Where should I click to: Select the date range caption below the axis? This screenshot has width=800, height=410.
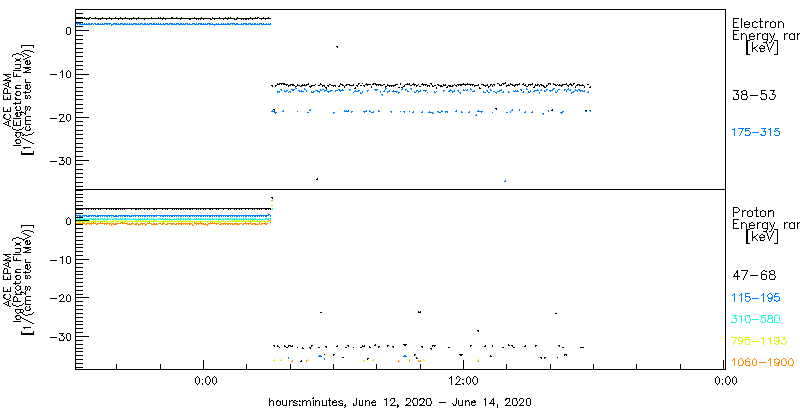(400, 402)
